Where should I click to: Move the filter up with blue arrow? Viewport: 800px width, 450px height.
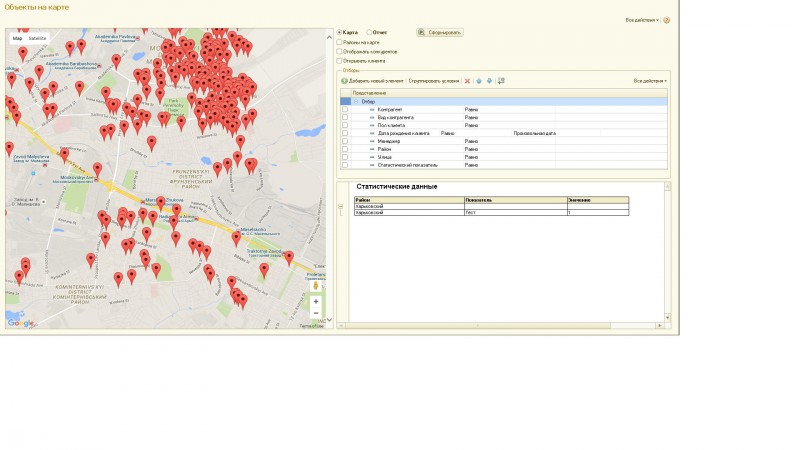click(478, 80)
